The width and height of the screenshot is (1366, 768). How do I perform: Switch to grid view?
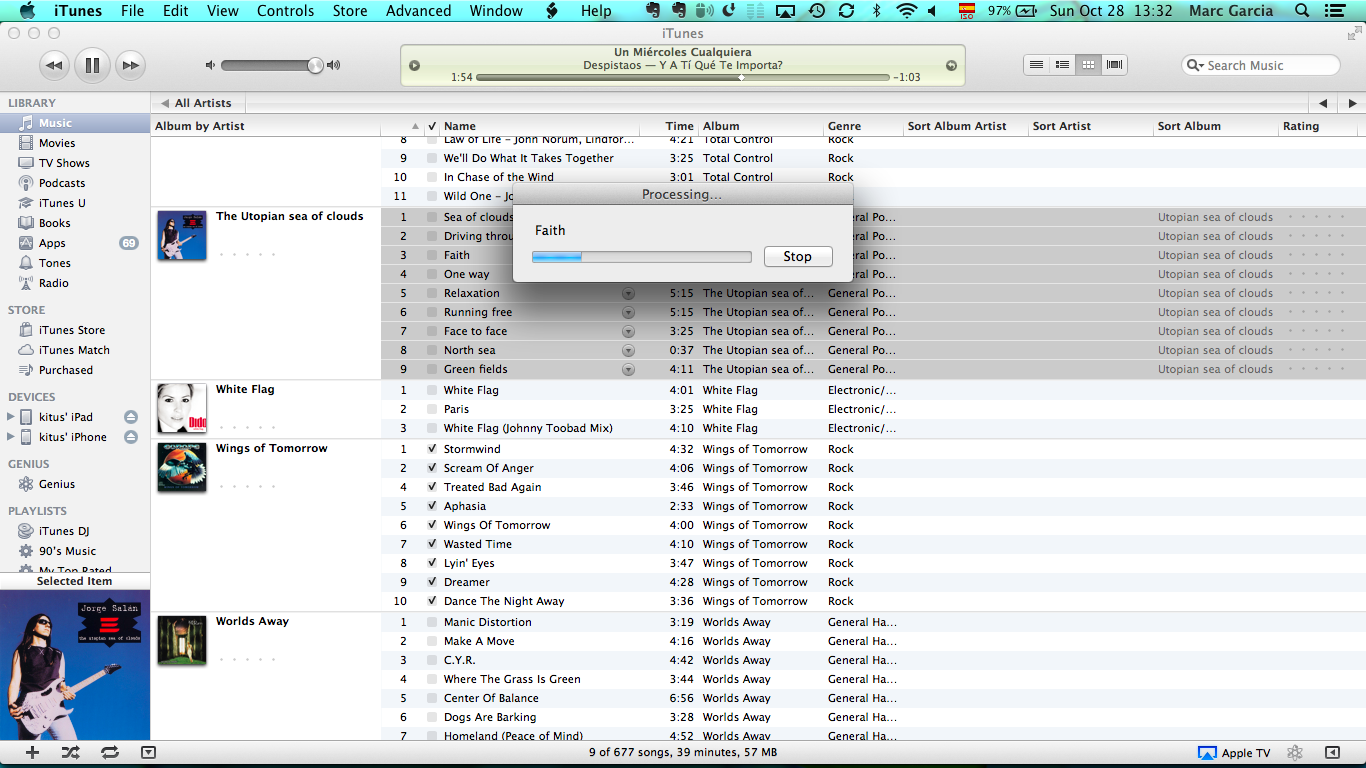(1088, 65)
